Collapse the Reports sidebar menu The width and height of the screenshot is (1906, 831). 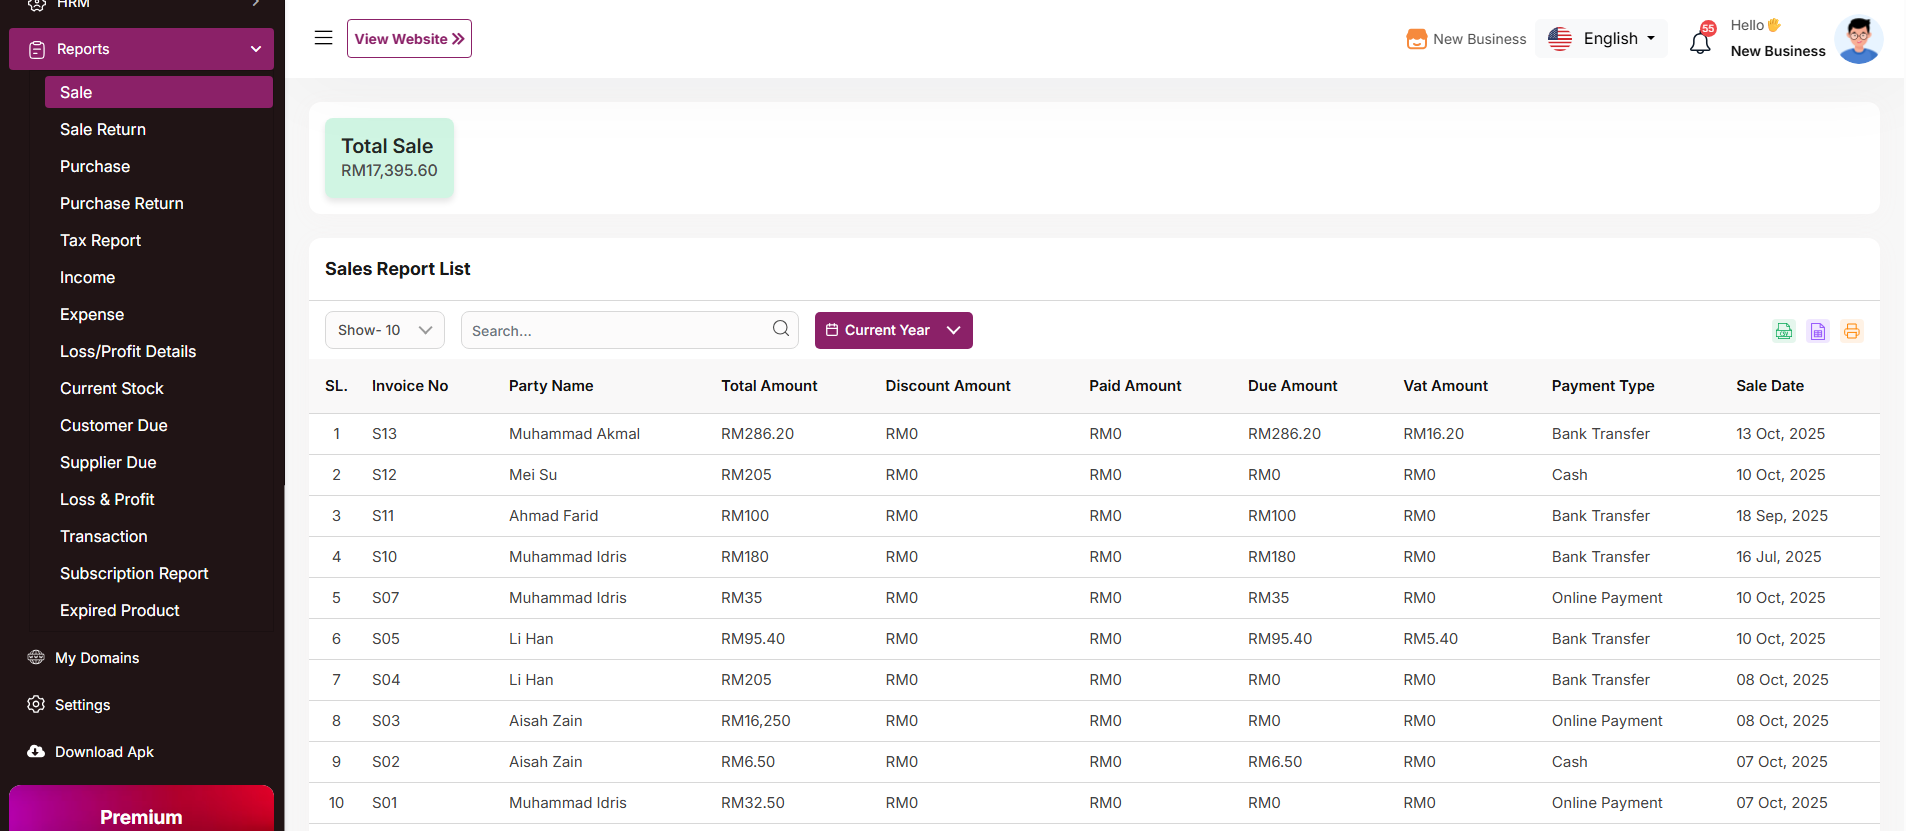click(x=141, y=49)
